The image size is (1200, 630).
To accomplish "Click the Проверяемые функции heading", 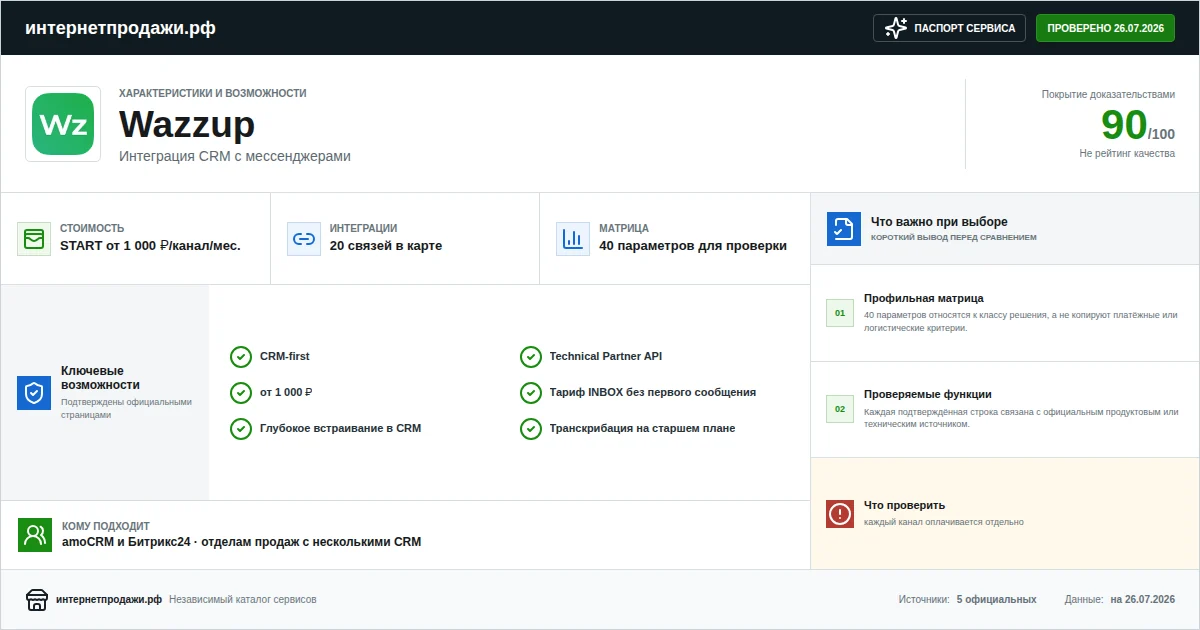I will [928, 394].
